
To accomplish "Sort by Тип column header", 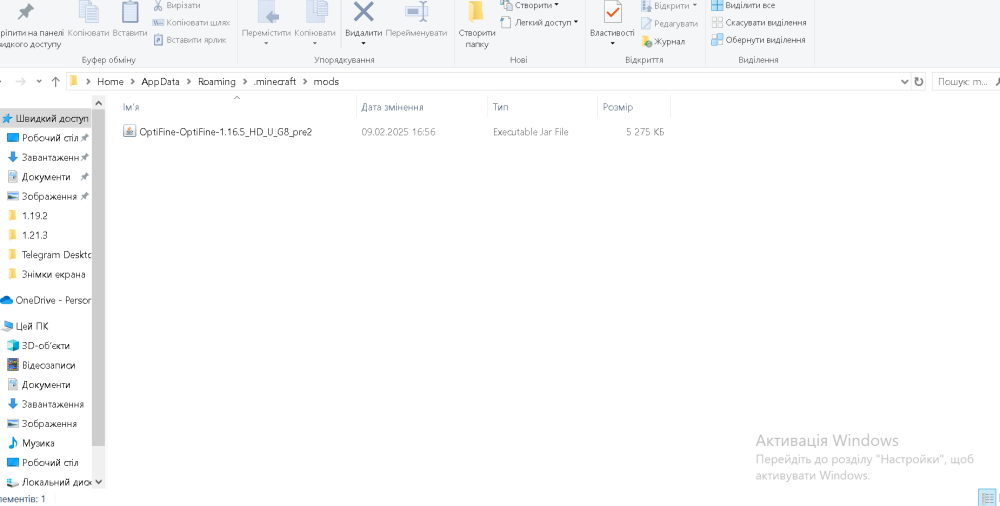I will [543, 107].
